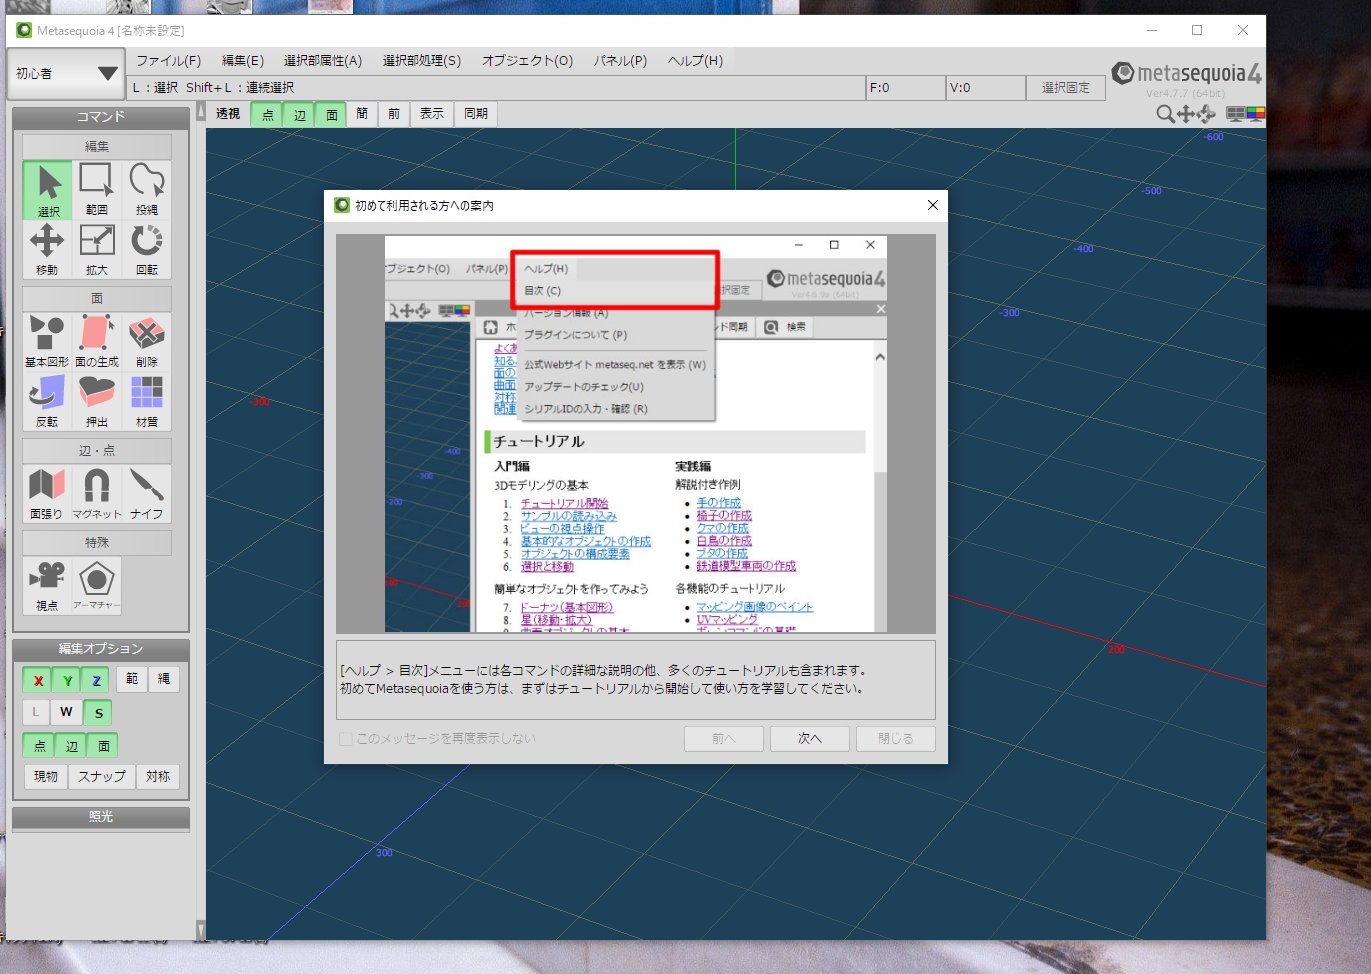Toggle the 前 view toolbar button
The image size is (1371, 974).
394,114
